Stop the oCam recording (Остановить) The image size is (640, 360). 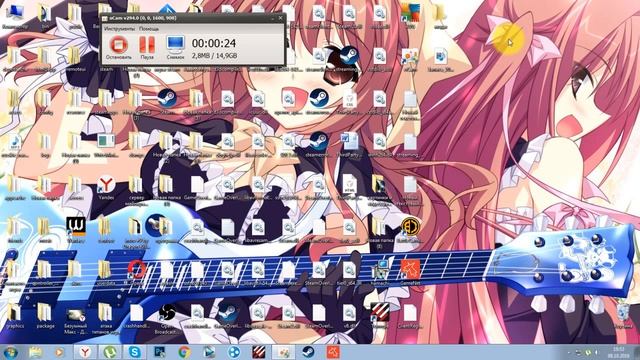click(118, 47)
